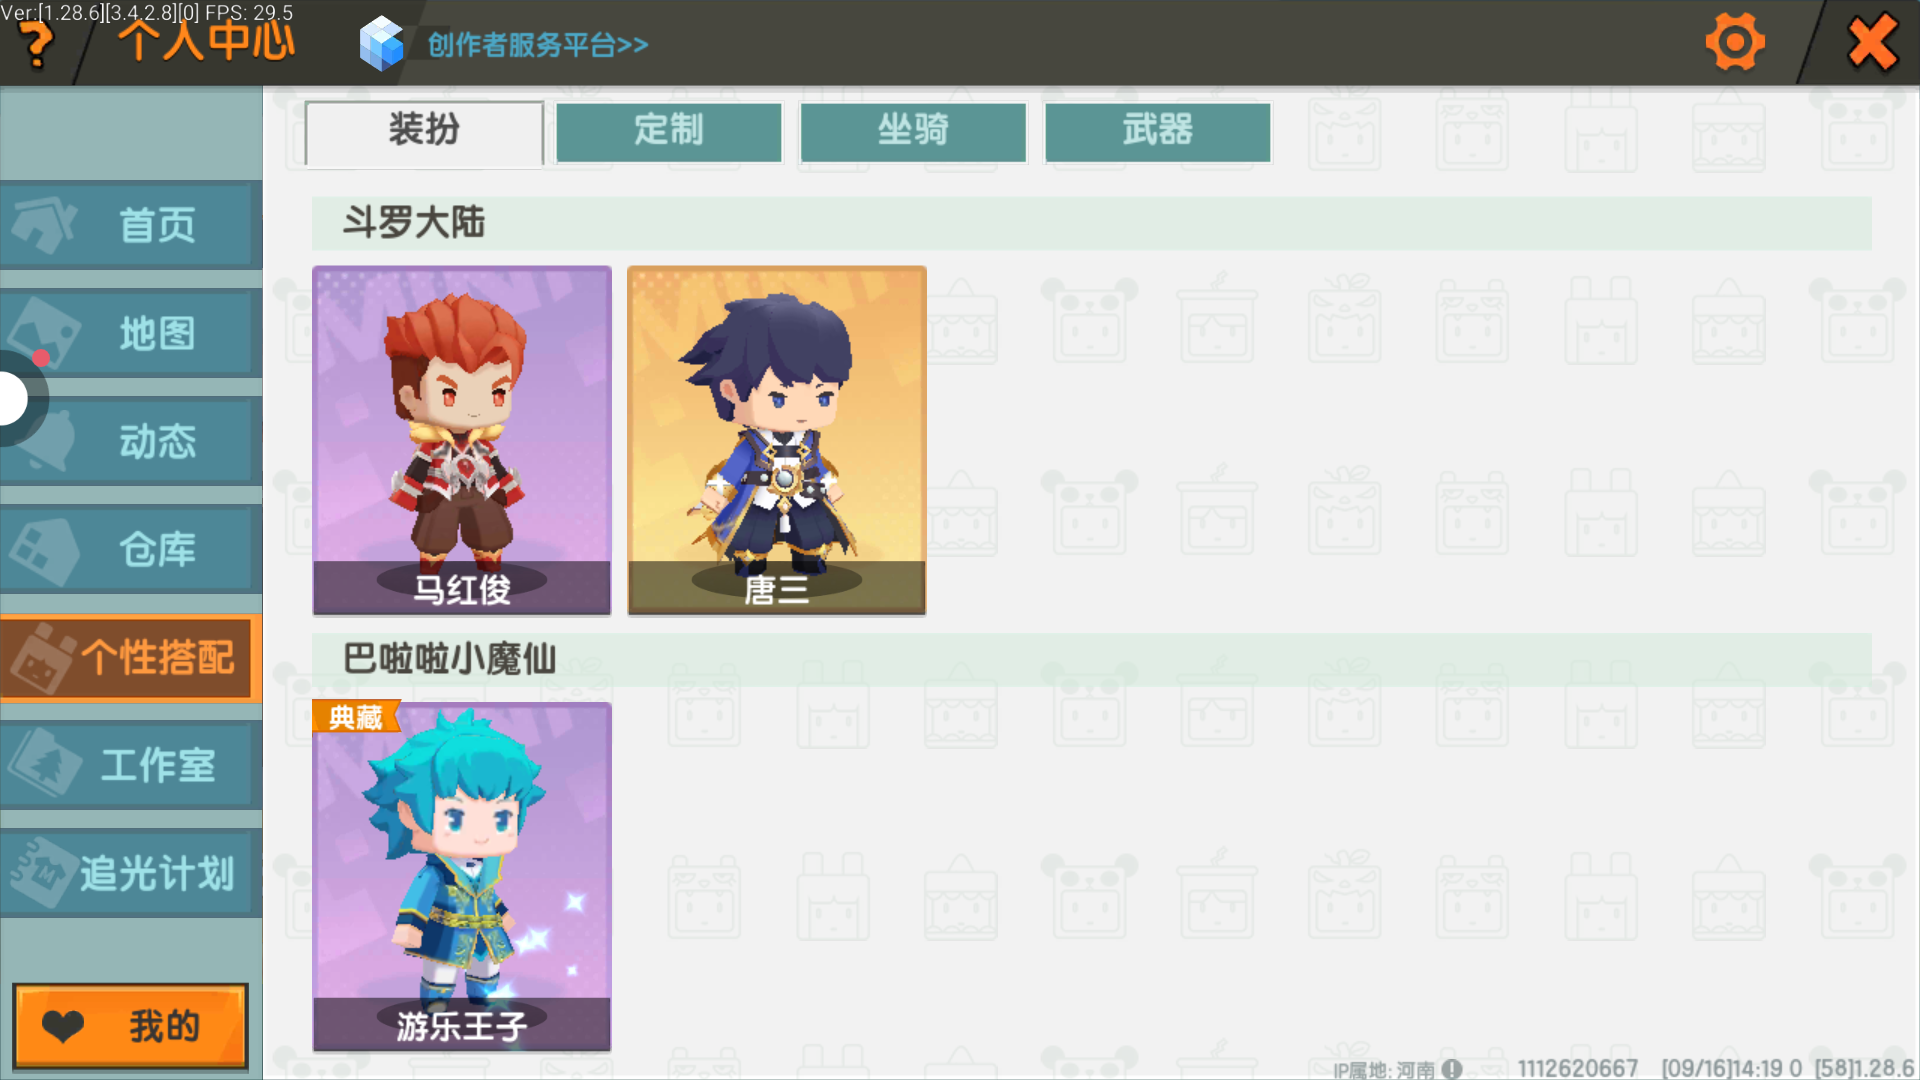
Task: Click the info icon beside IP属地 河南
Action: click(x=1452, y=1069)
